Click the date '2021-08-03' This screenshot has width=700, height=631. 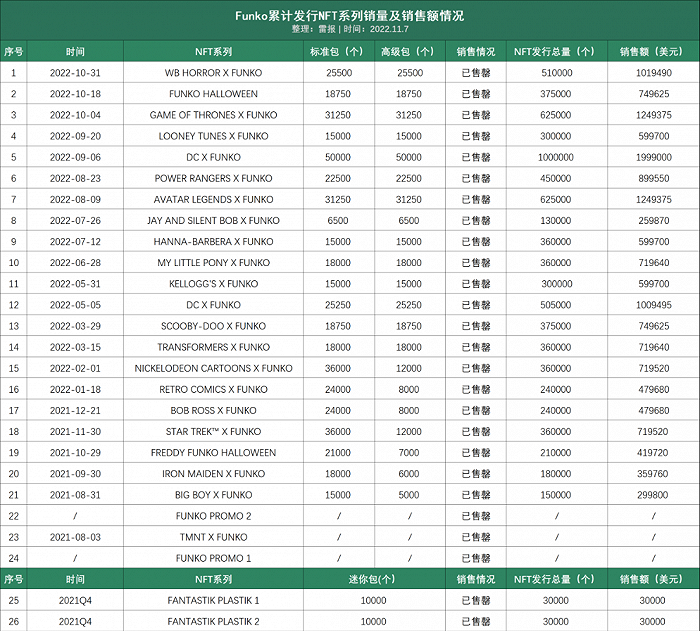point(75,537)
